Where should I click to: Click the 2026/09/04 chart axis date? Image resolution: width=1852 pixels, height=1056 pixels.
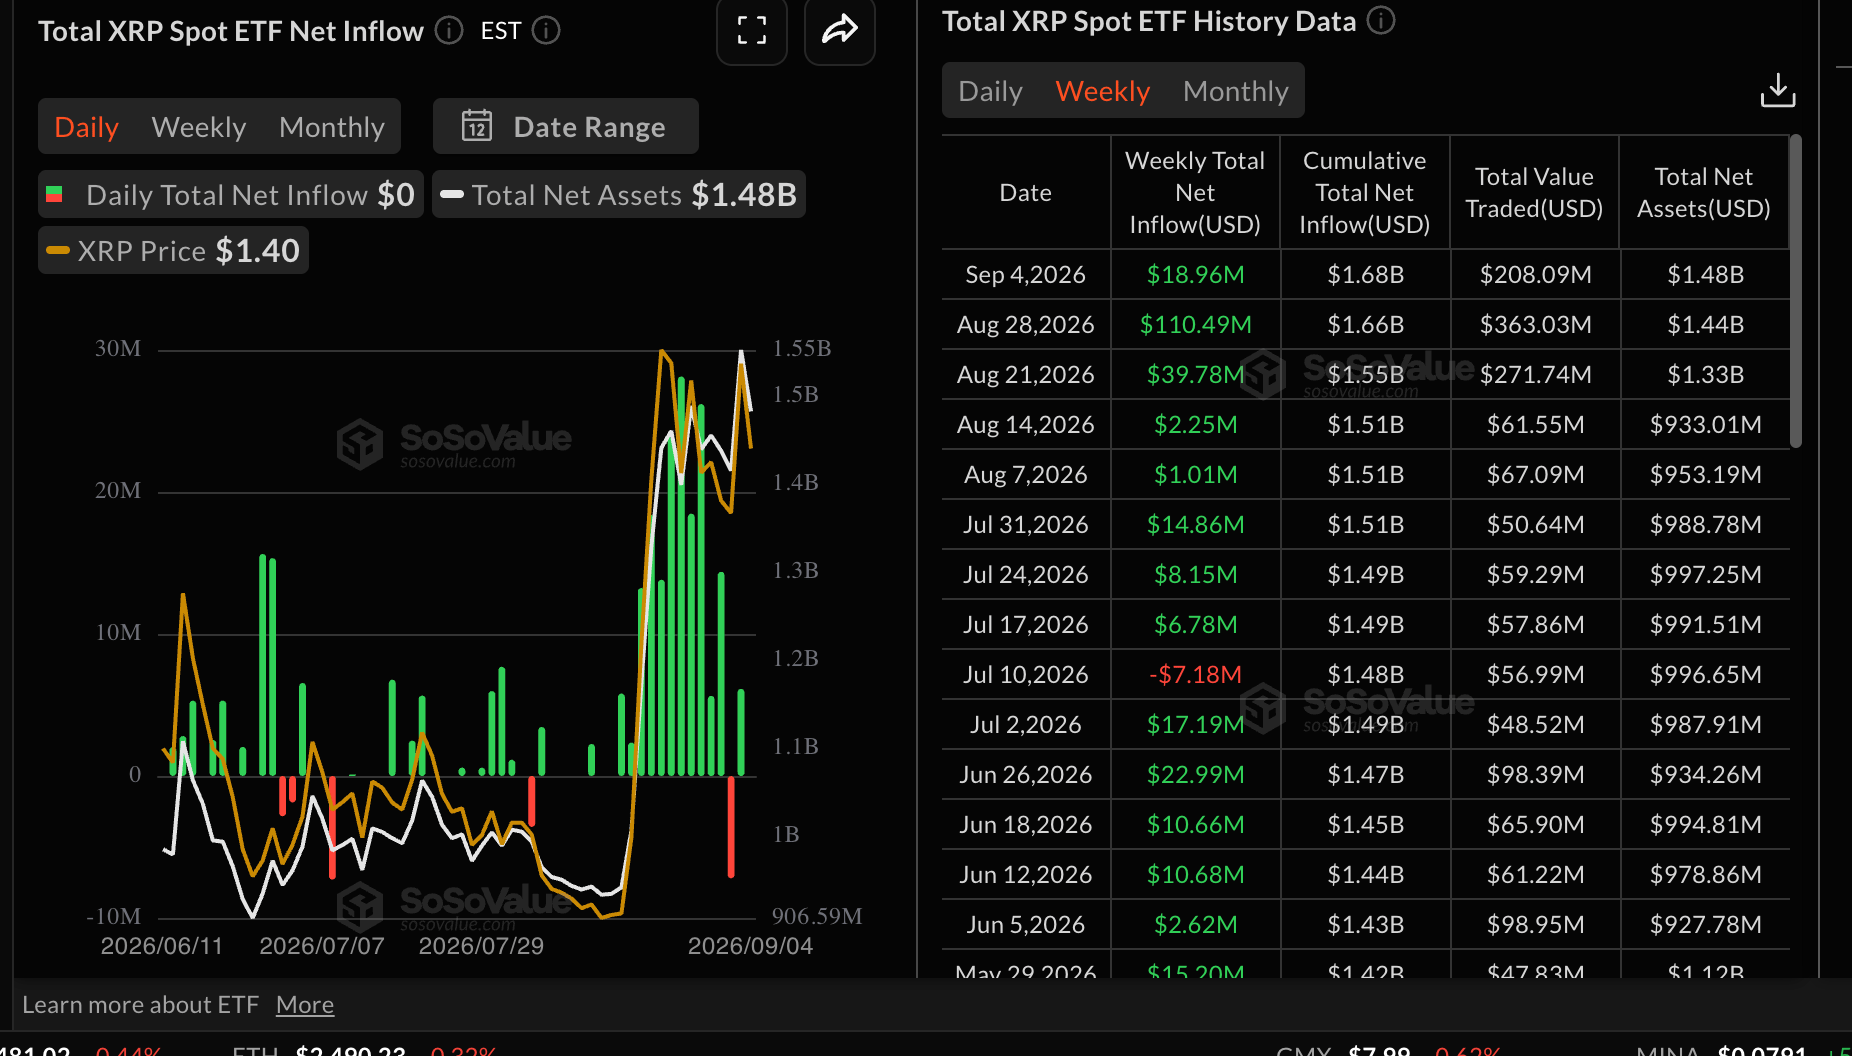(x=750, y=946)
